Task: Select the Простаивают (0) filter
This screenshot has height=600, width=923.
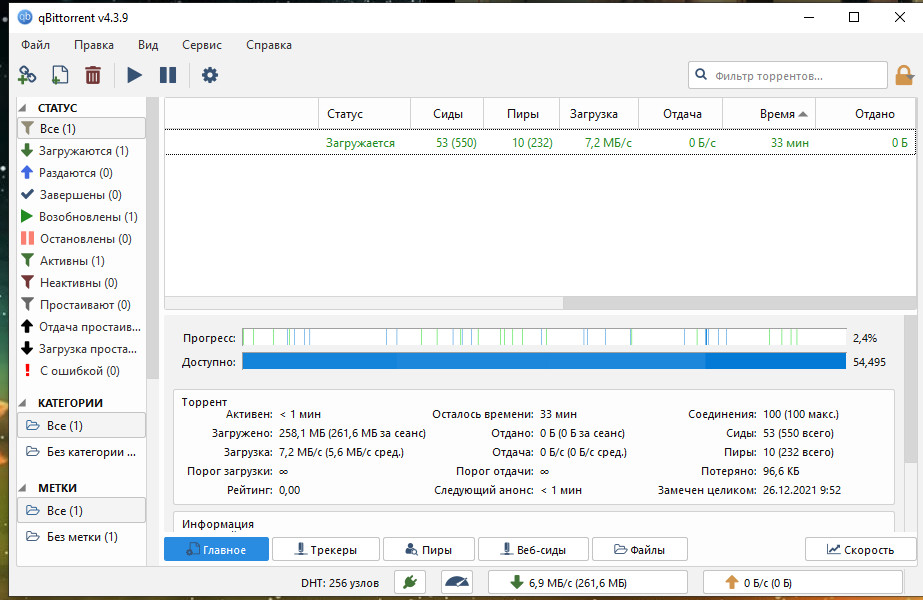Action: pyautogui.click(x=82, y=304)
